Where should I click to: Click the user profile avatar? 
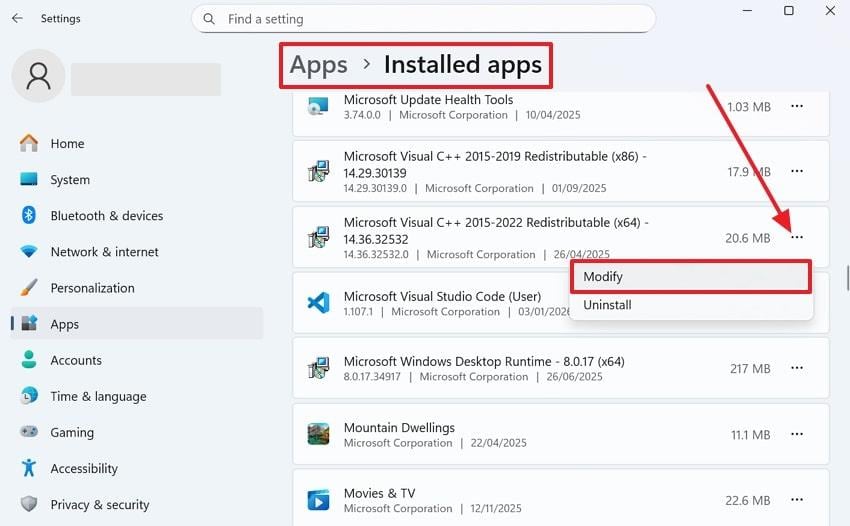(40, 76)
